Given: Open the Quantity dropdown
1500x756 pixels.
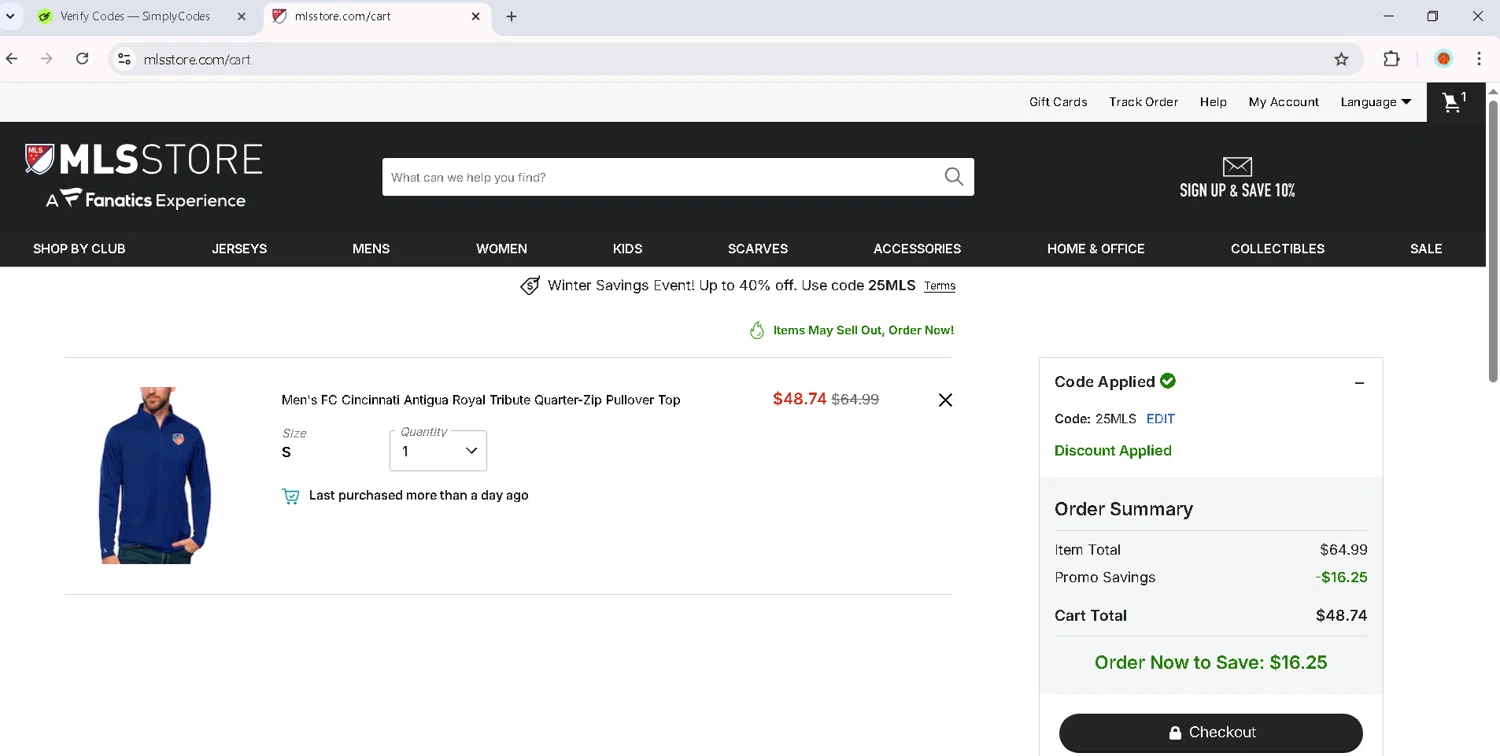Looking at the screenshot, I should (438, 451).
